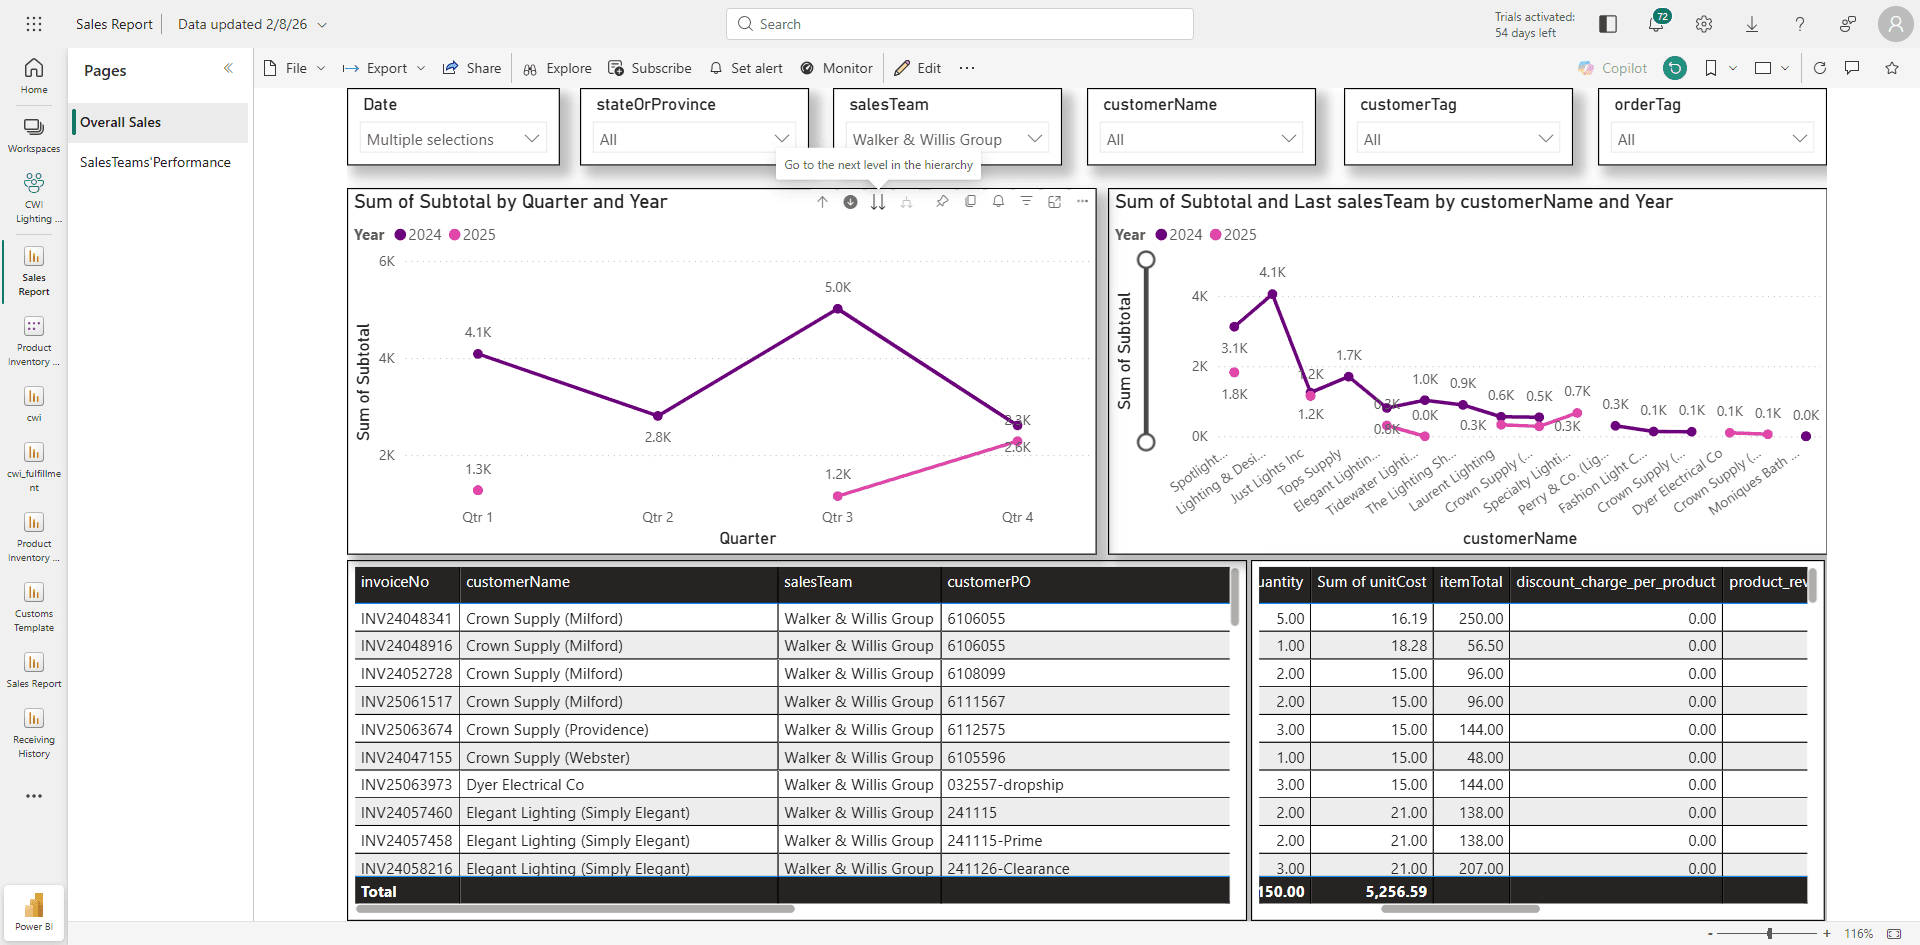The image size is (1920, 945).
Task: Adjust the page zoom slider handle
Action: coord(1770,933)
